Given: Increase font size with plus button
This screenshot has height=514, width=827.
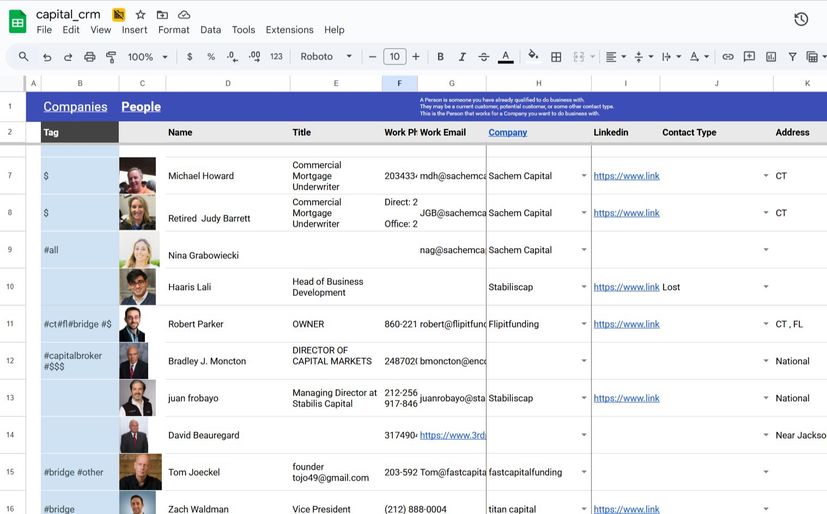Looking at the screenshot, I should tap(416, 56).
